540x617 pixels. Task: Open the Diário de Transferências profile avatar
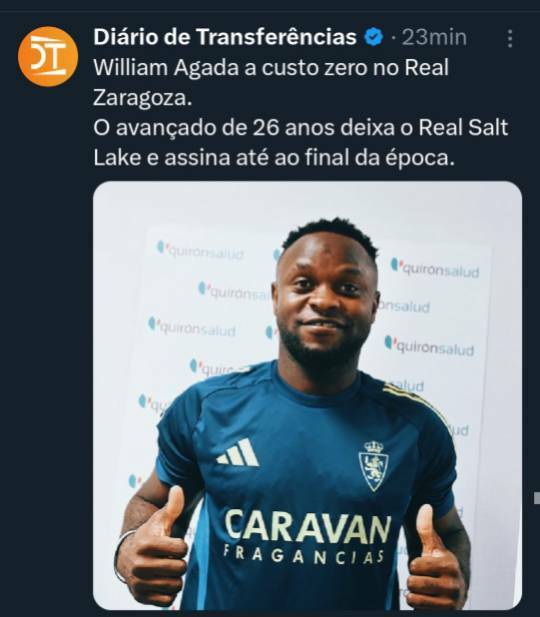[48, 56]
